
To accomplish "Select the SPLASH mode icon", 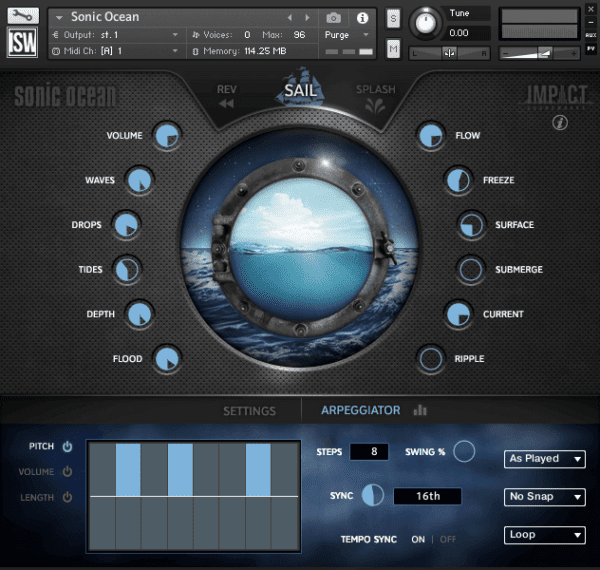I will [x=375, y=106].
